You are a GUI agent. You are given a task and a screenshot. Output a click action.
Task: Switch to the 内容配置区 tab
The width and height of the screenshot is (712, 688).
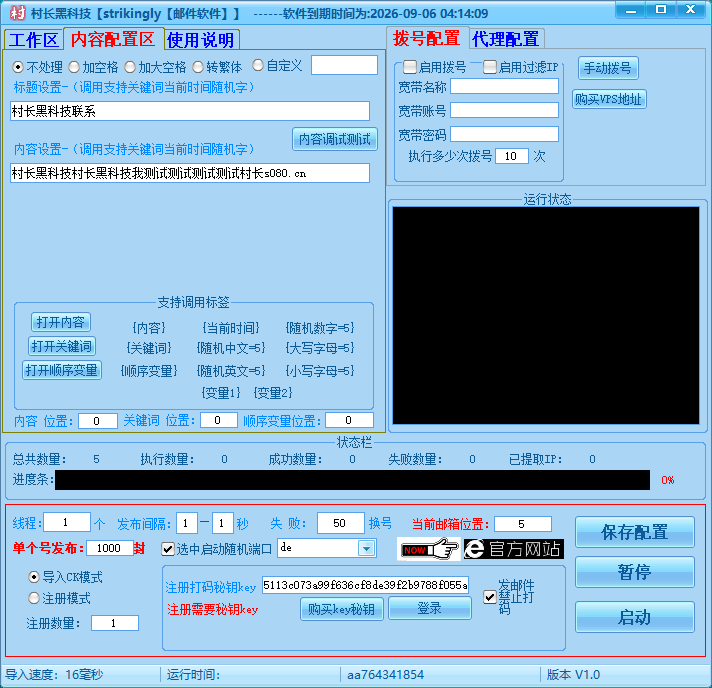(113, 39)
